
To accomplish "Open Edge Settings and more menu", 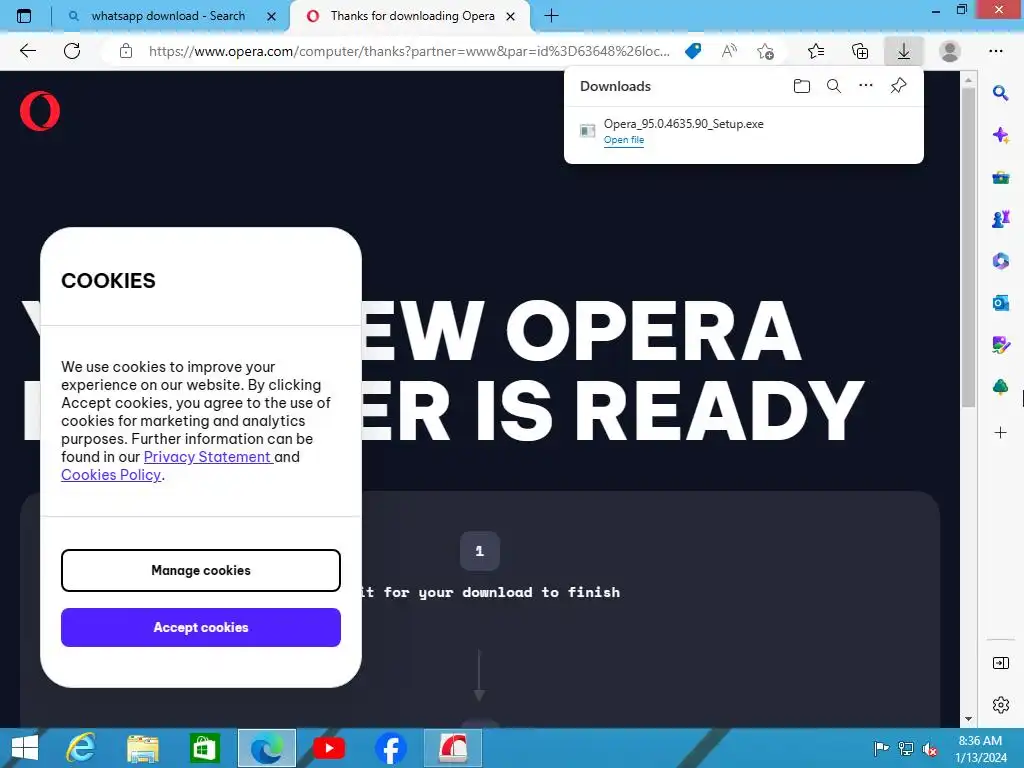I will [x=995, y=51].
